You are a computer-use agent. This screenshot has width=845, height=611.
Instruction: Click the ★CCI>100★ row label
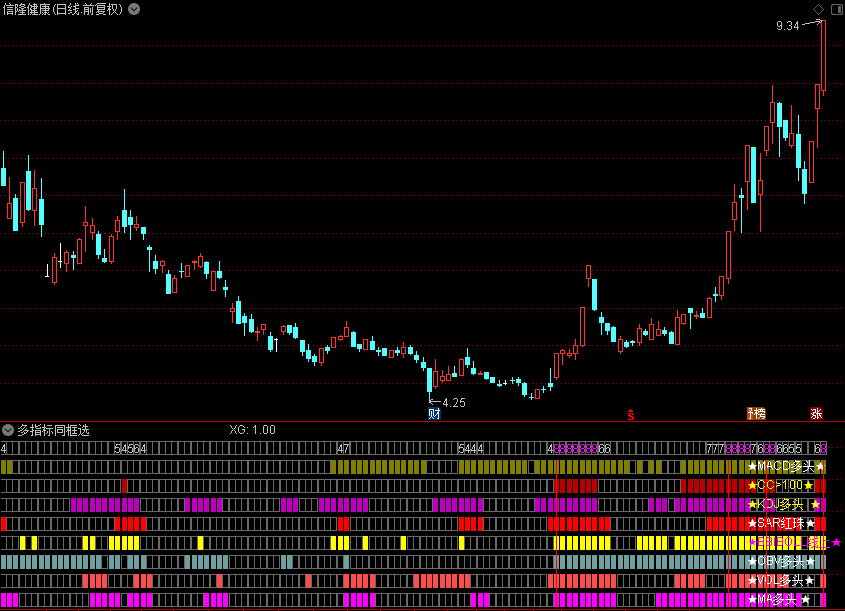pos(780,485)
